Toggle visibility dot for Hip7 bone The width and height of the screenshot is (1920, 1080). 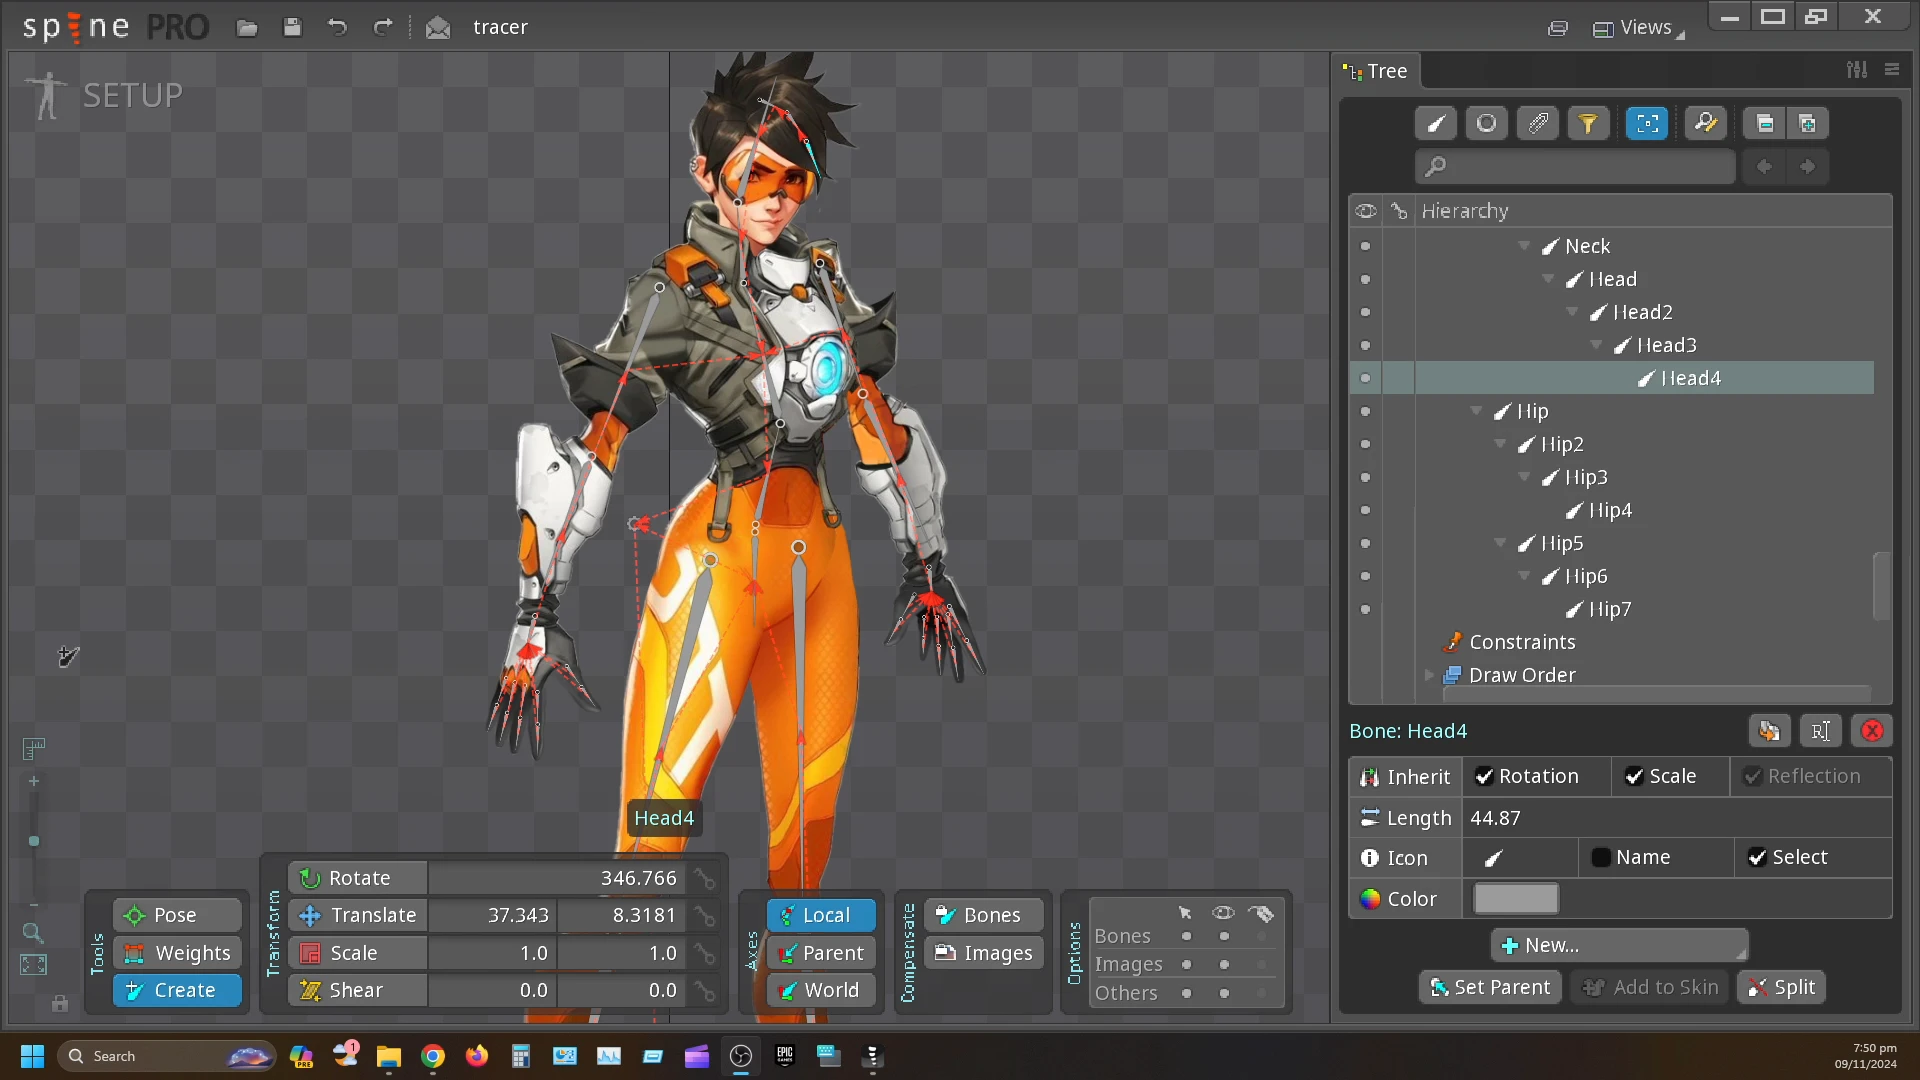coord(1365,609)
